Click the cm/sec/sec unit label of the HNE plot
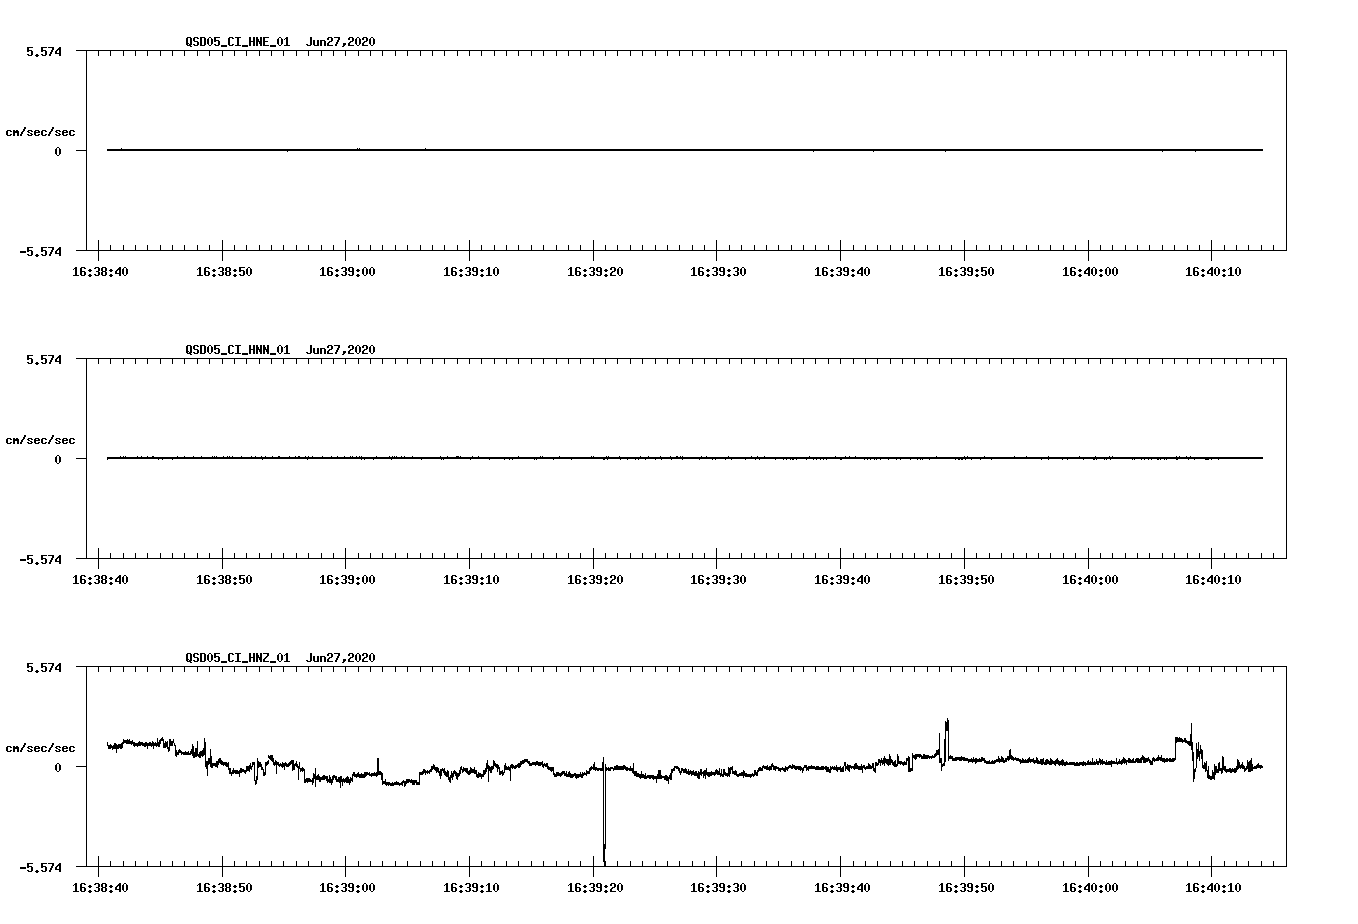This screenshot has width=1358, height=924. tap(40, 132)
